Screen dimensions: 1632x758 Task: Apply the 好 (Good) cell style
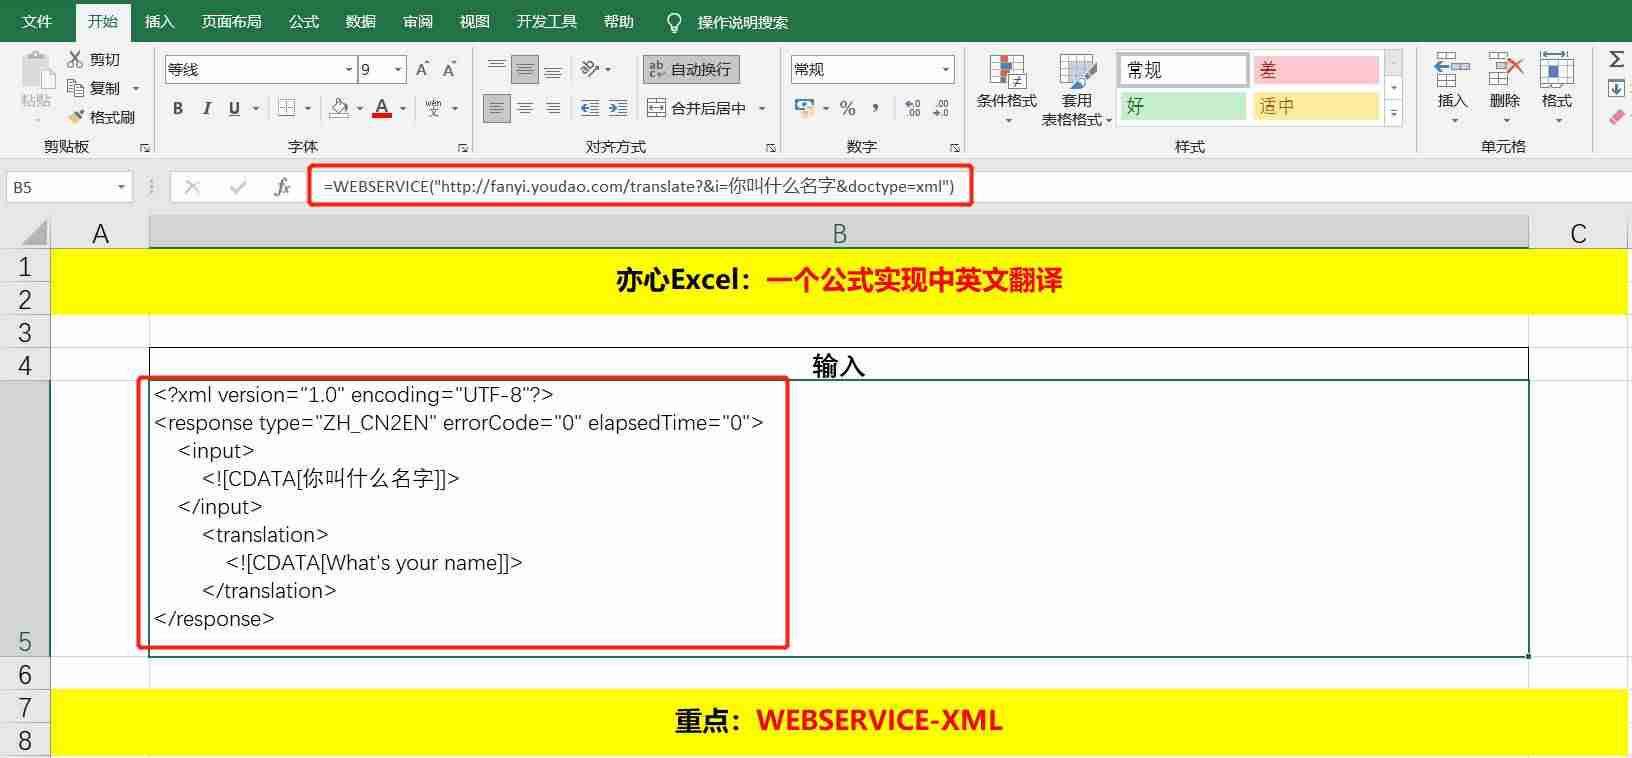pyautogui.click(x=1183, y=106)
